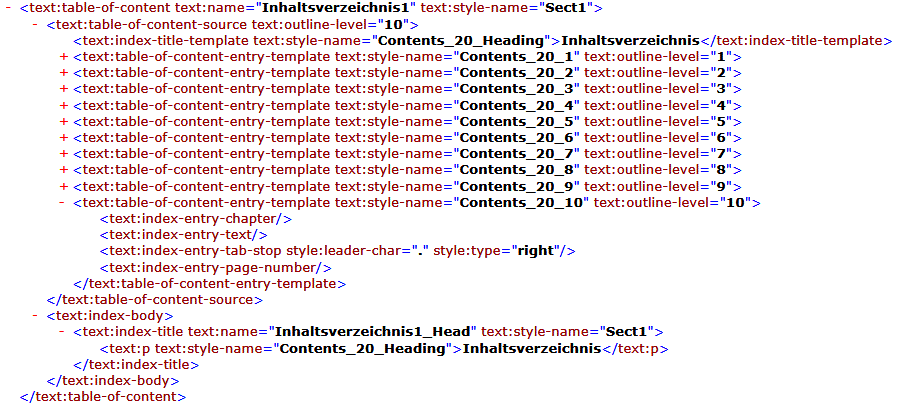Expand the Contents_20_8 entry template
This screenshot has height=403, width=906.
point(64,170)
